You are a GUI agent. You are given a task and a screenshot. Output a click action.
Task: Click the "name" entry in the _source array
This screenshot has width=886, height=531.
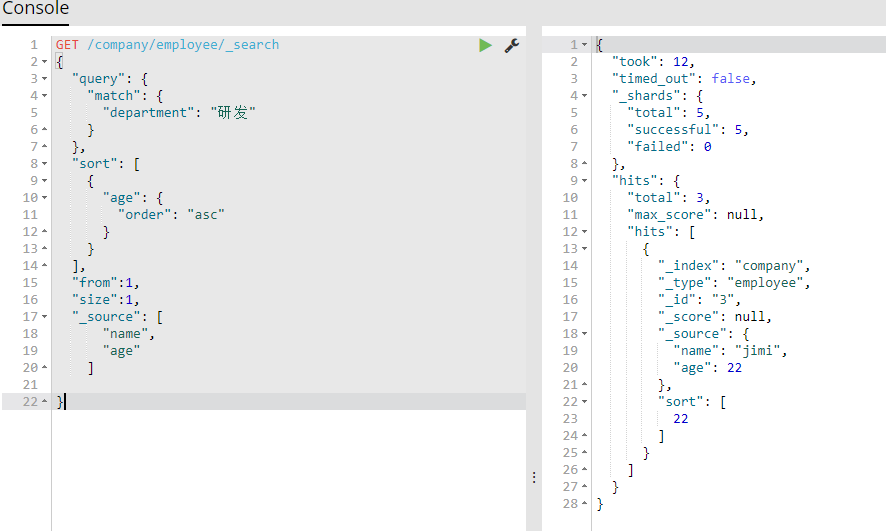pos(128,333)
